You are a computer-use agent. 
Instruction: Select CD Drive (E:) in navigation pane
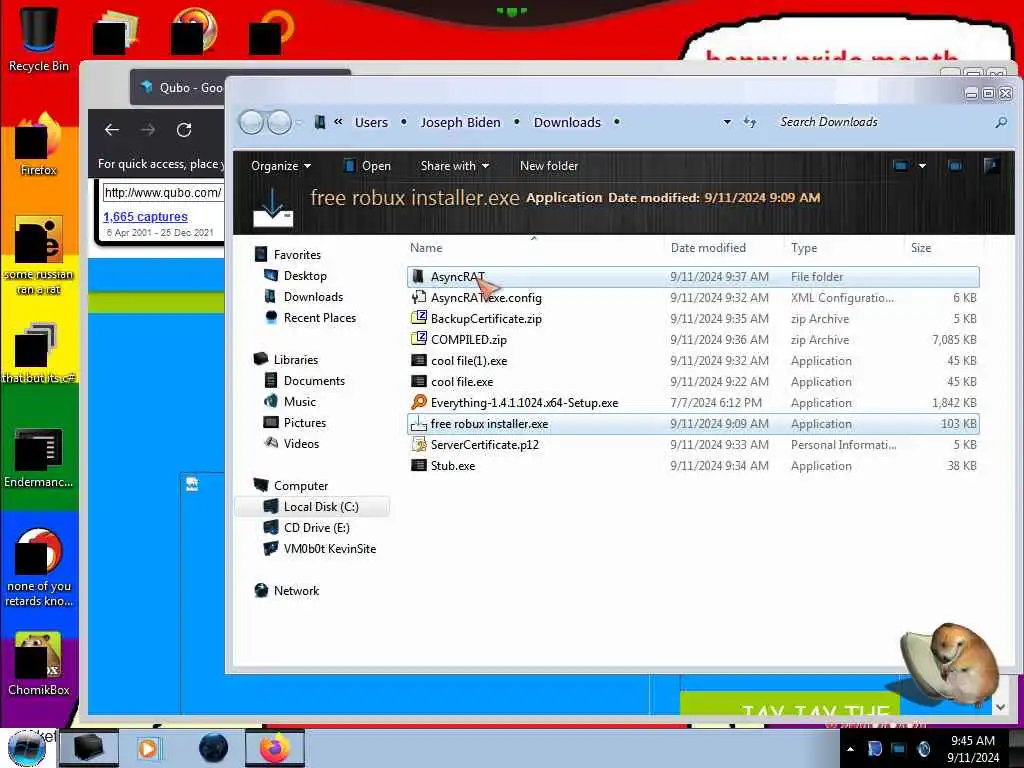(316, 528)
